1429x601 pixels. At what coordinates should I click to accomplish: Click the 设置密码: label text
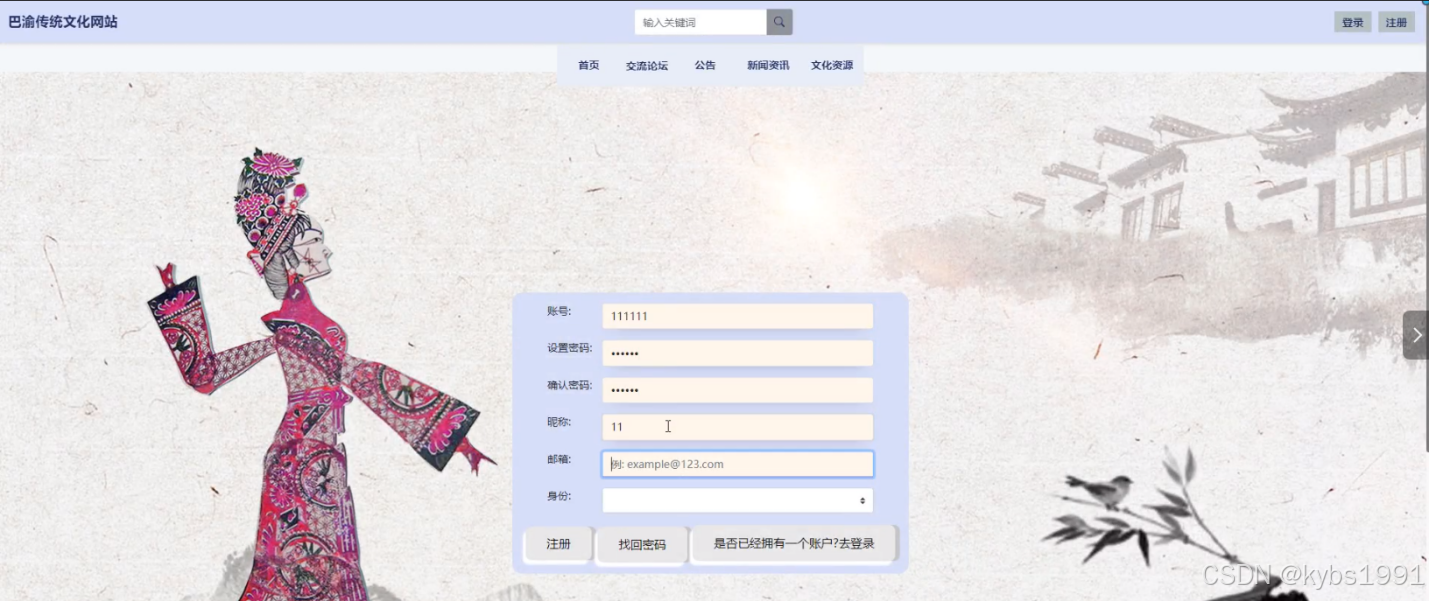coord(569,348)
